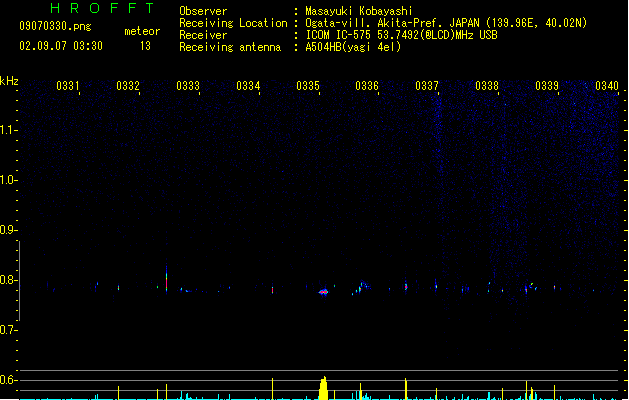Screen dimensions: 629x400
Task: Click the 0336 time marker
Action: [367, 86]
